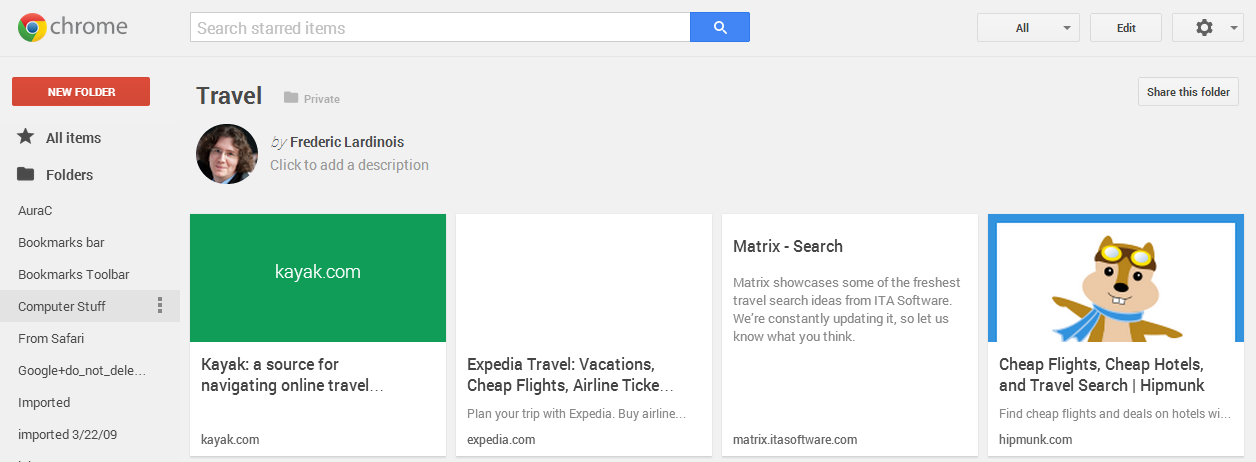Select the All items star icon

coord(26,137)
